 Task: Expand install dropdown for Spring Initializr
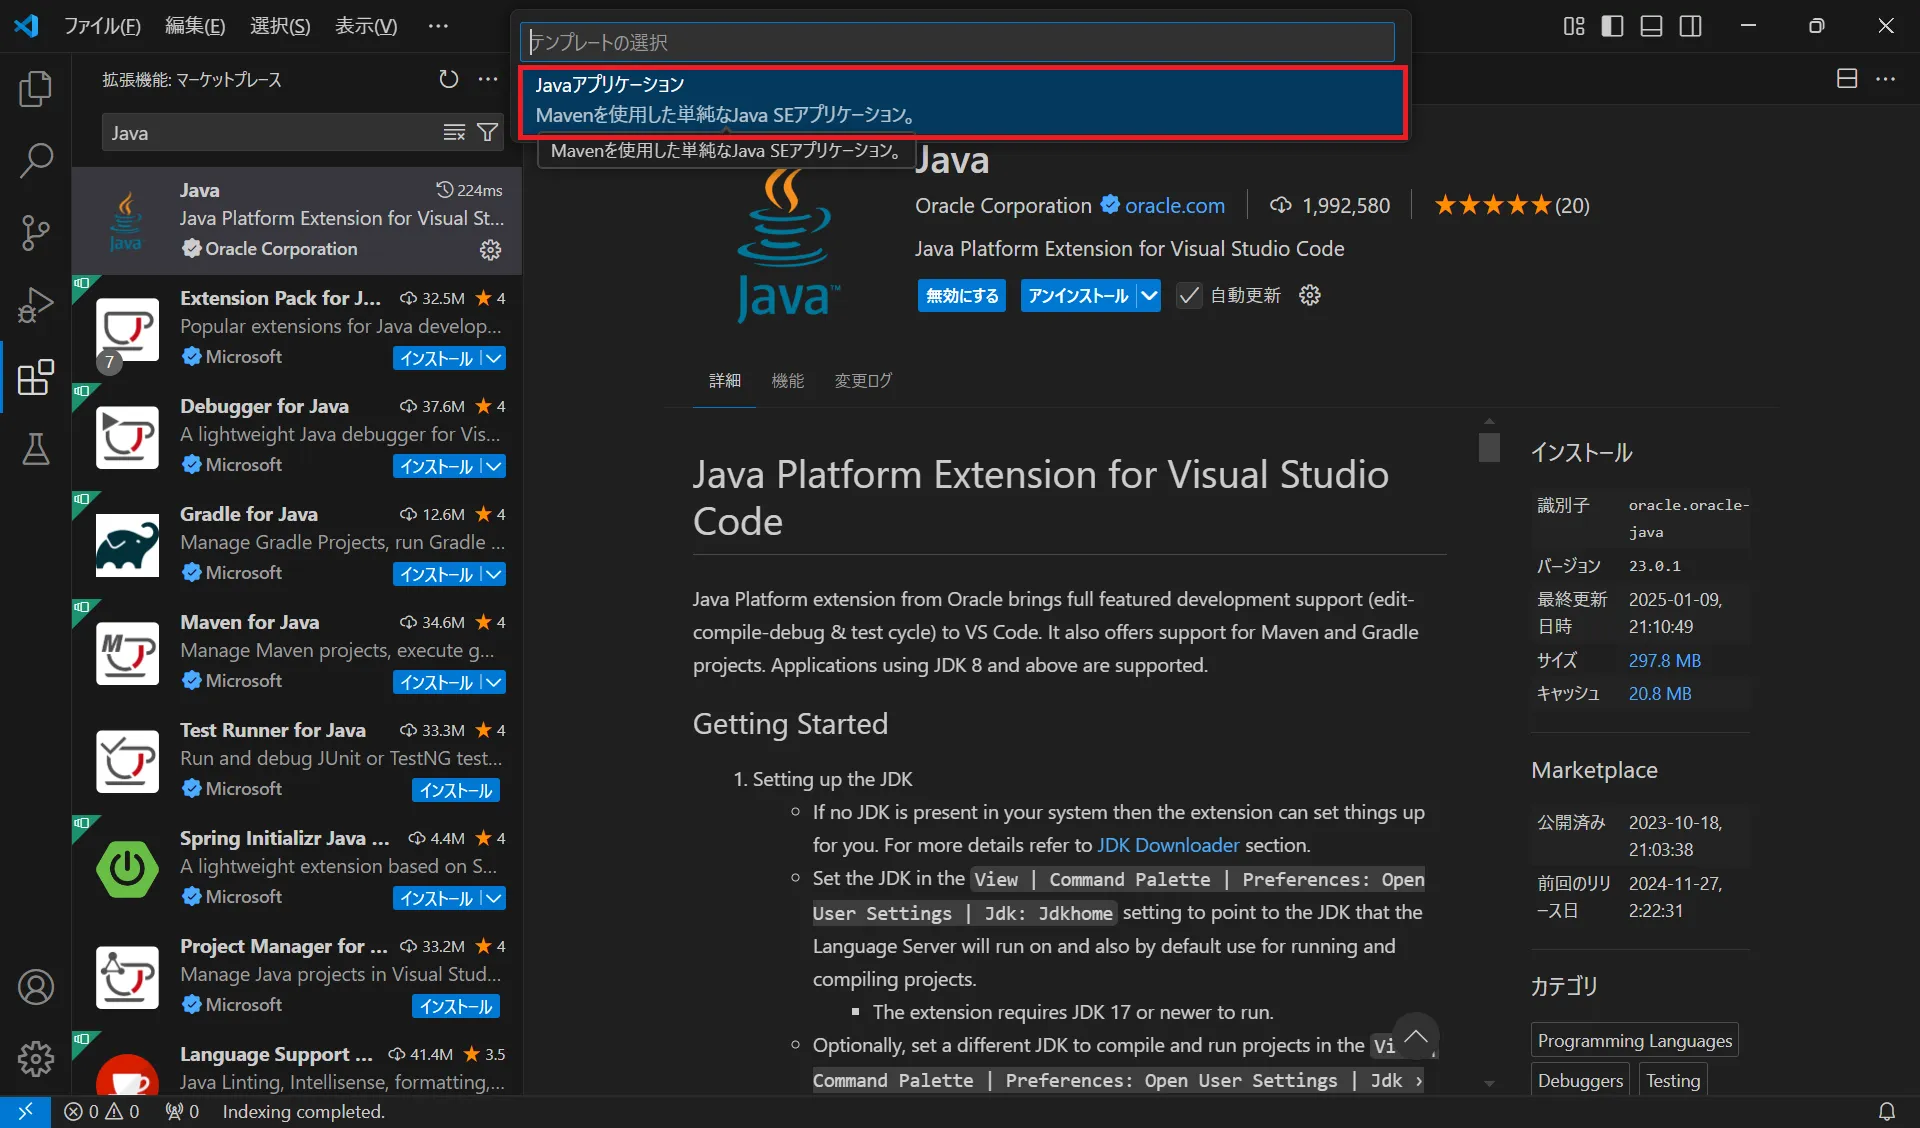pyautogui.click(x=493, y=898)
